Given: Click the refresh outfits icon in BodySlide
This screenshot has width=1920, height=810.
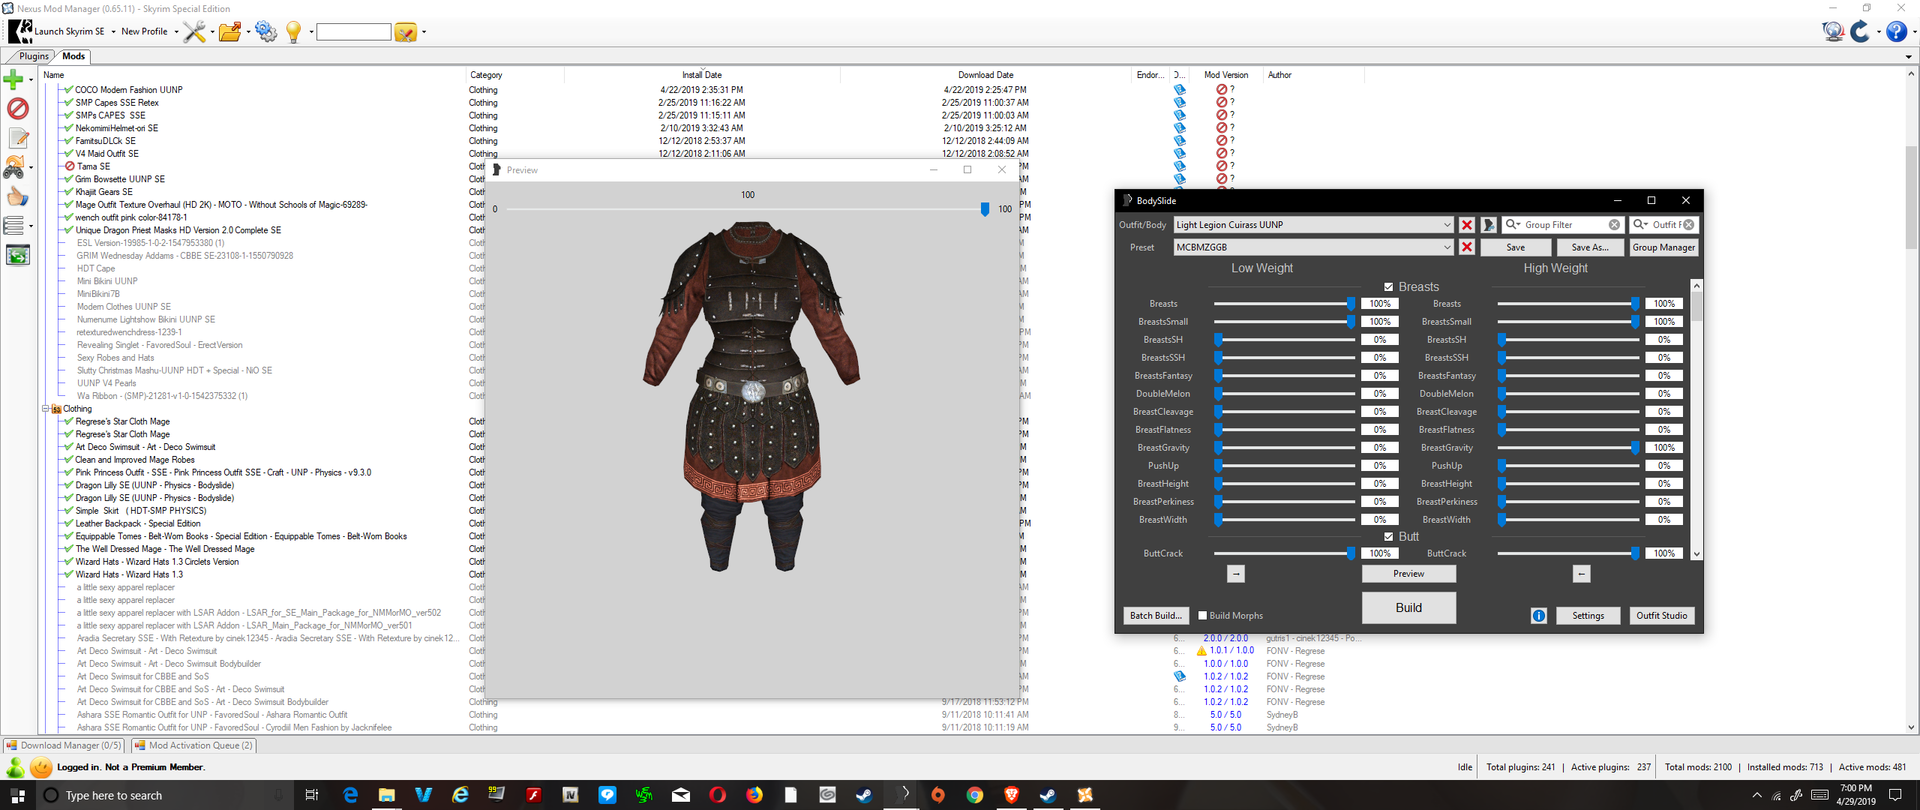Looking at the screenshot, I should coord(1489,225).
